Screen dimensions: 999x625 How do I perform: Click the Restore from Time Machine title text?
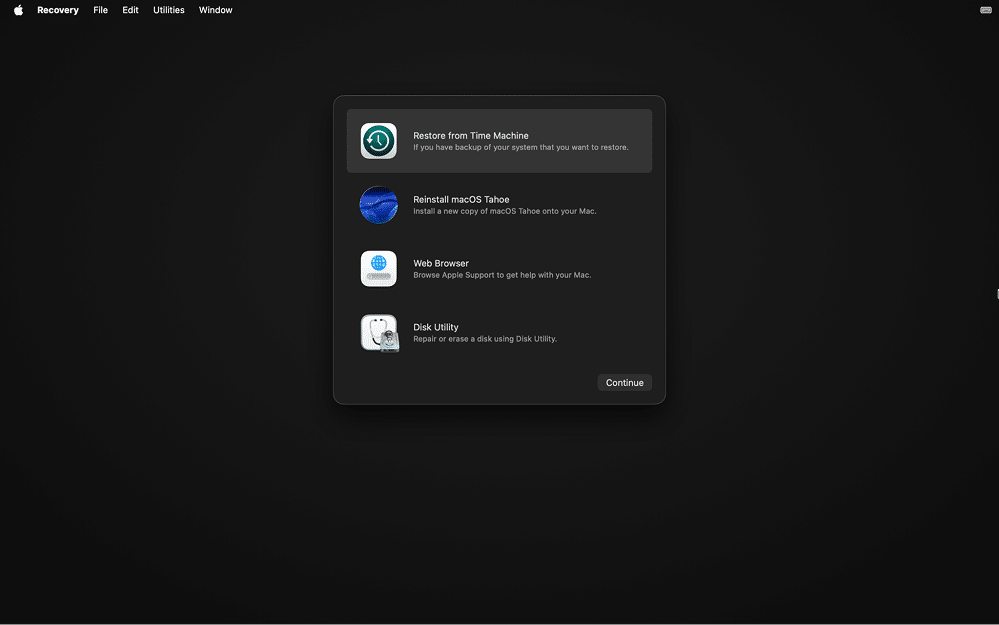(x=471, y=135)
